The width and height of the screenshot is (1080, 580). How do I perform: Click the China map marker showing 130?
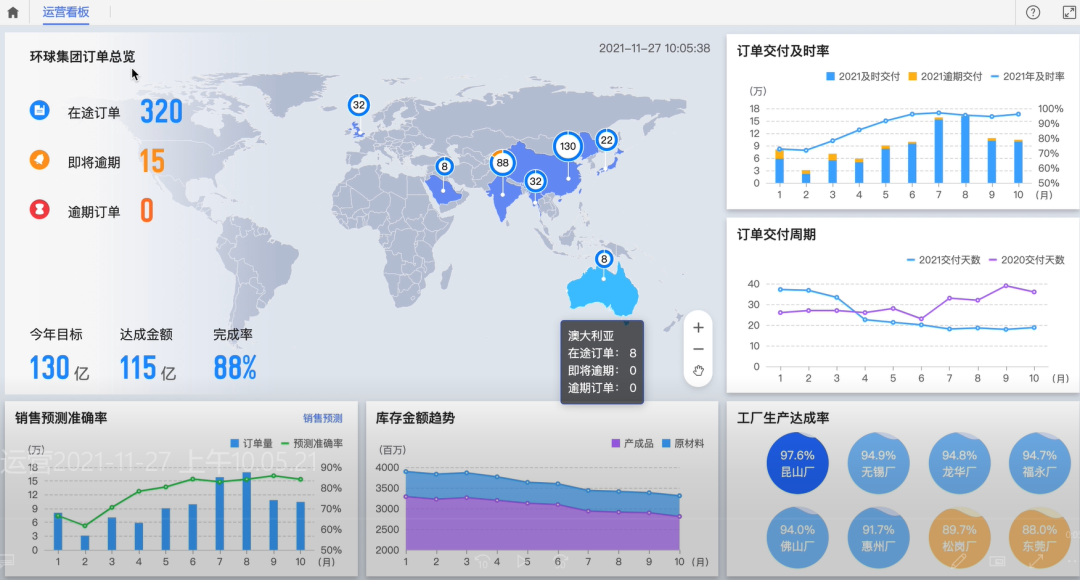tap(568, 146)
